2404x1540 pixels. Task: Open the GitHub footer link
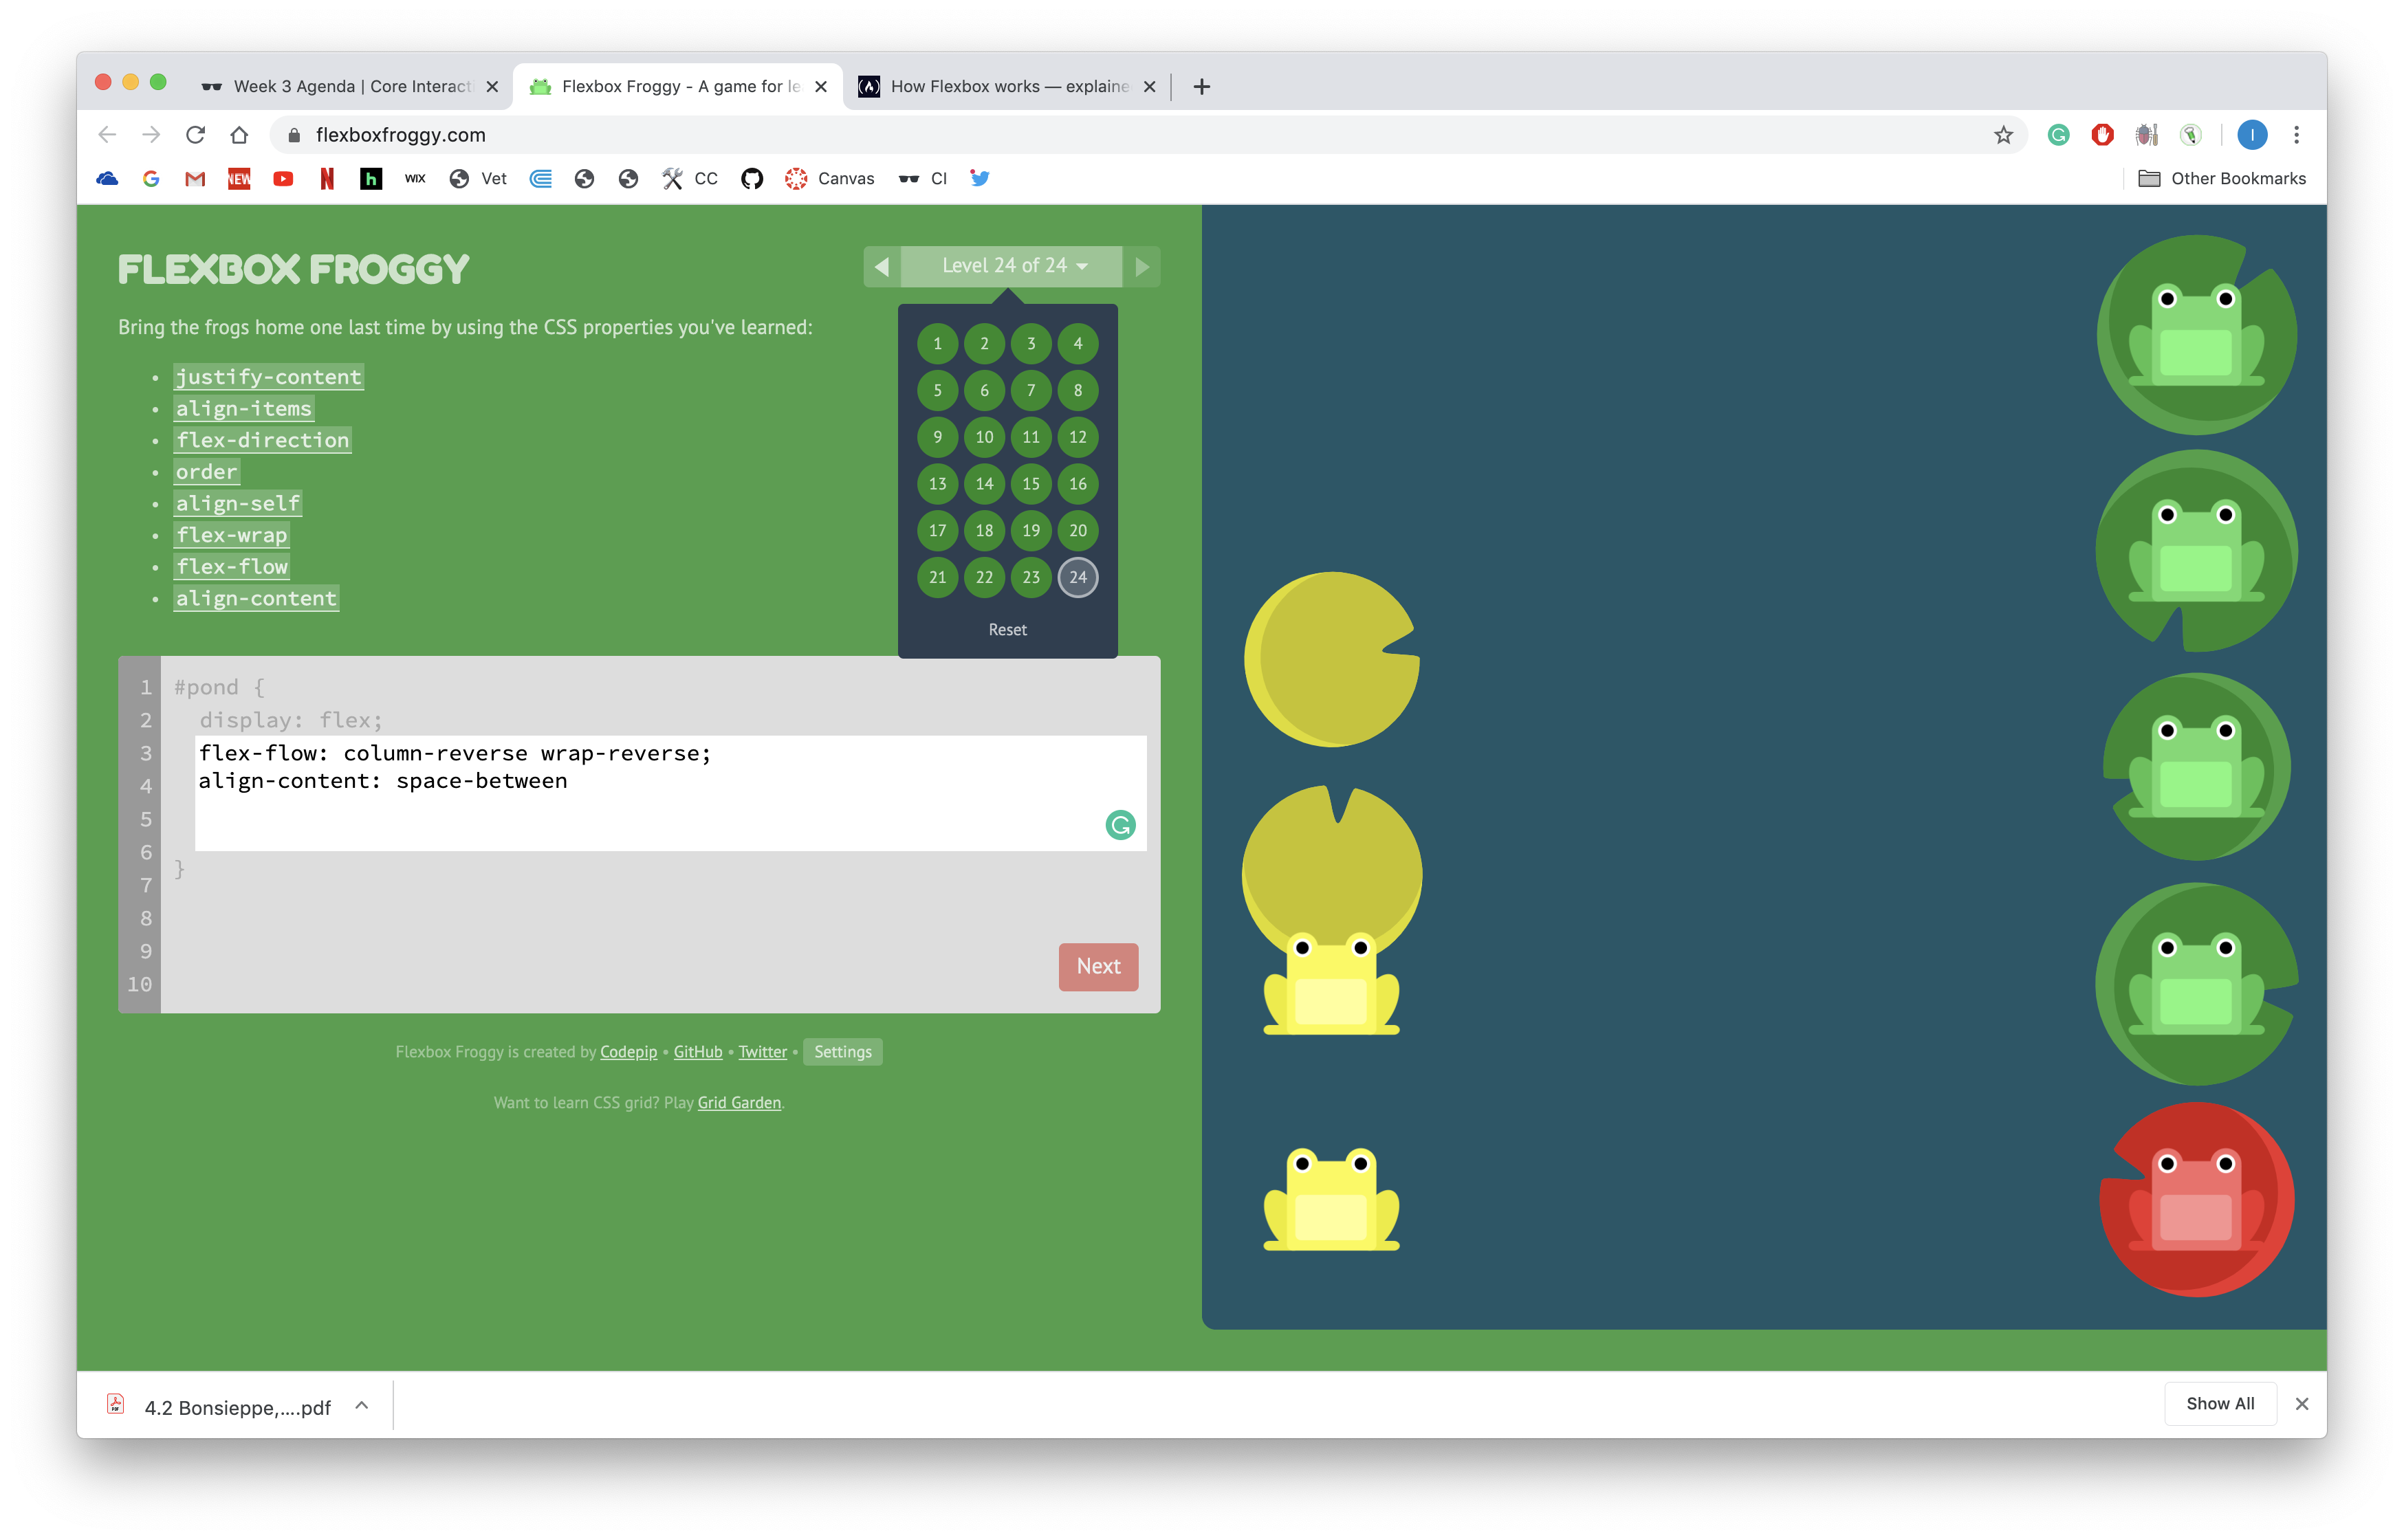tap(697, 1052)
